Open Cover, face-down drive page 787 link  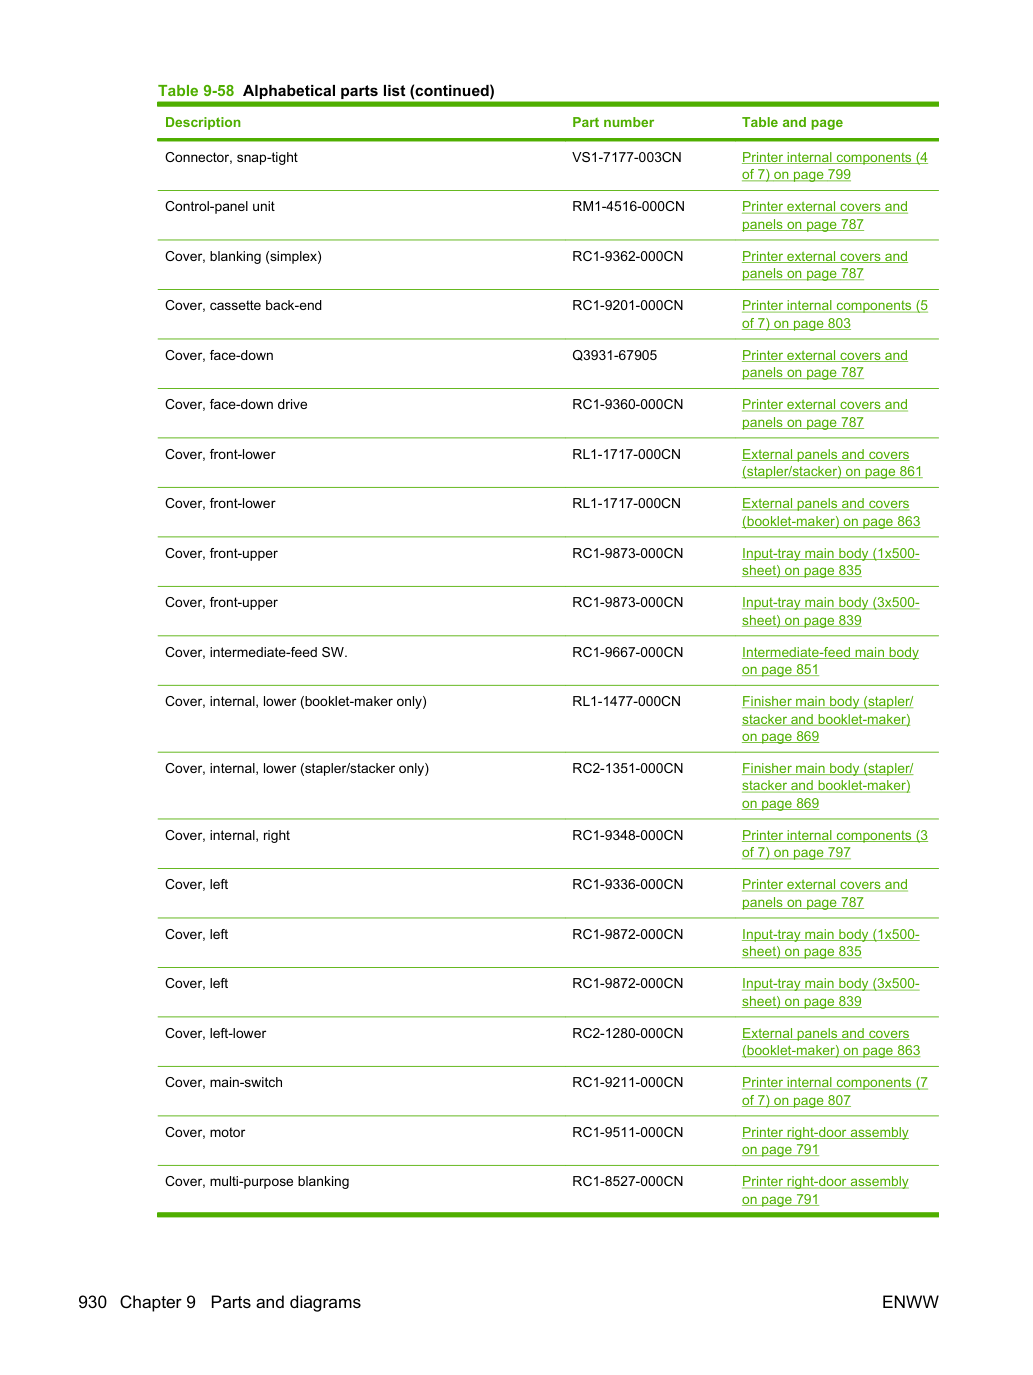click(824, 413)
